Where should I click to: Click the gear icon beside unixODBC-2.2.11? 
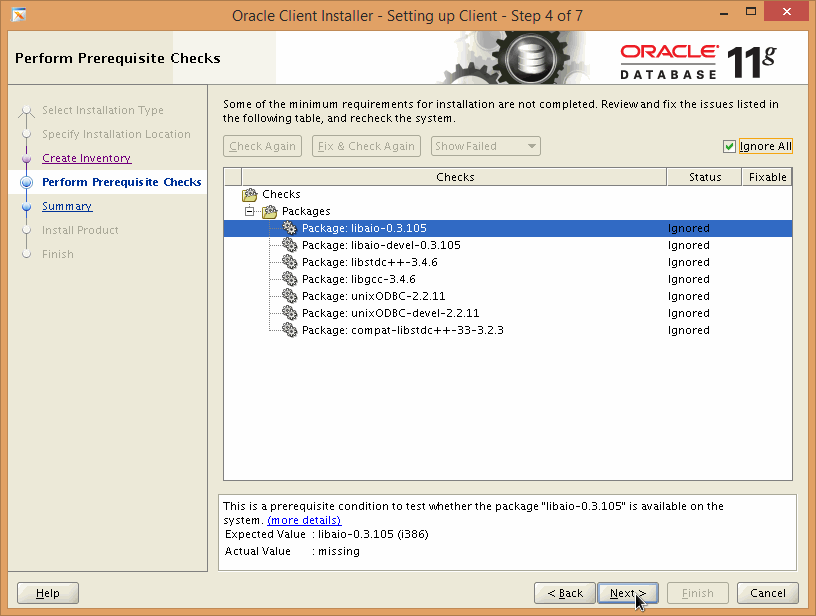[289, 296]
